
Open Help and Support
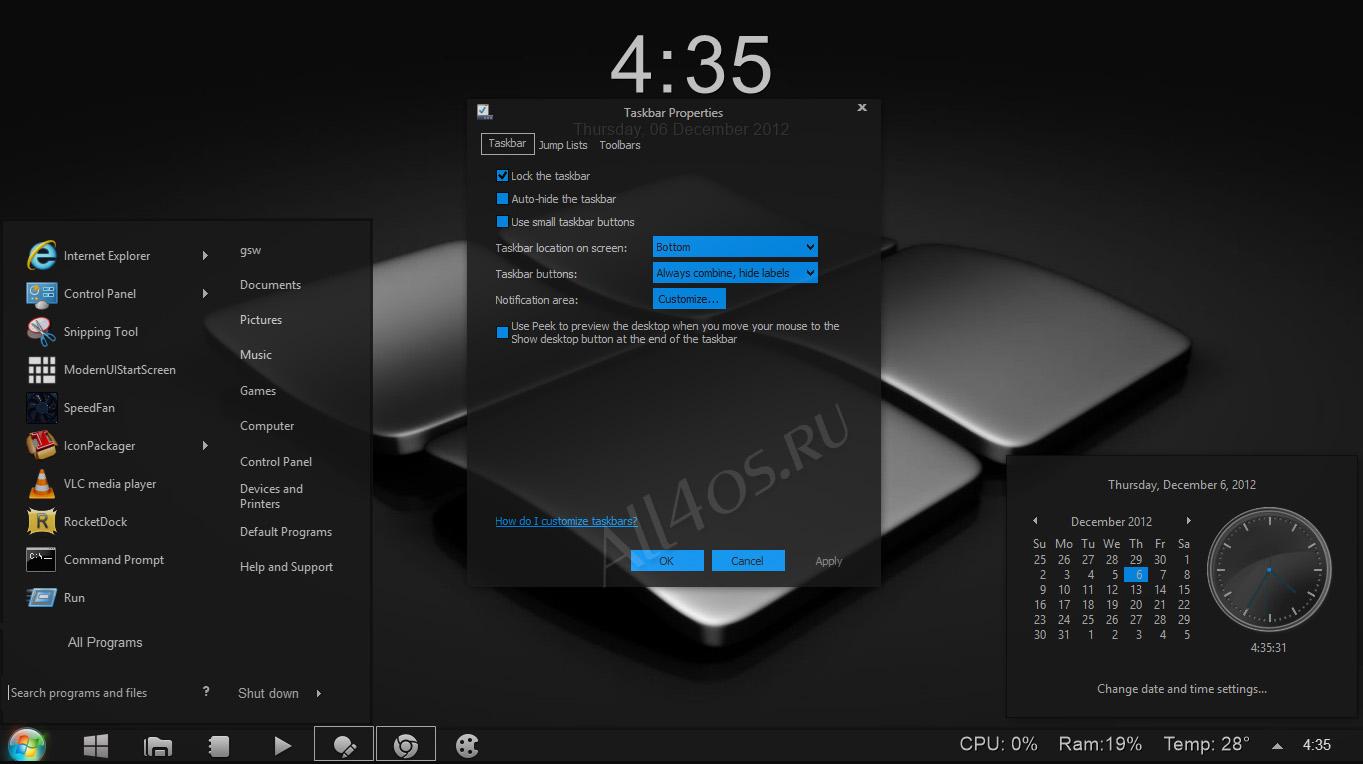[286, 567]
